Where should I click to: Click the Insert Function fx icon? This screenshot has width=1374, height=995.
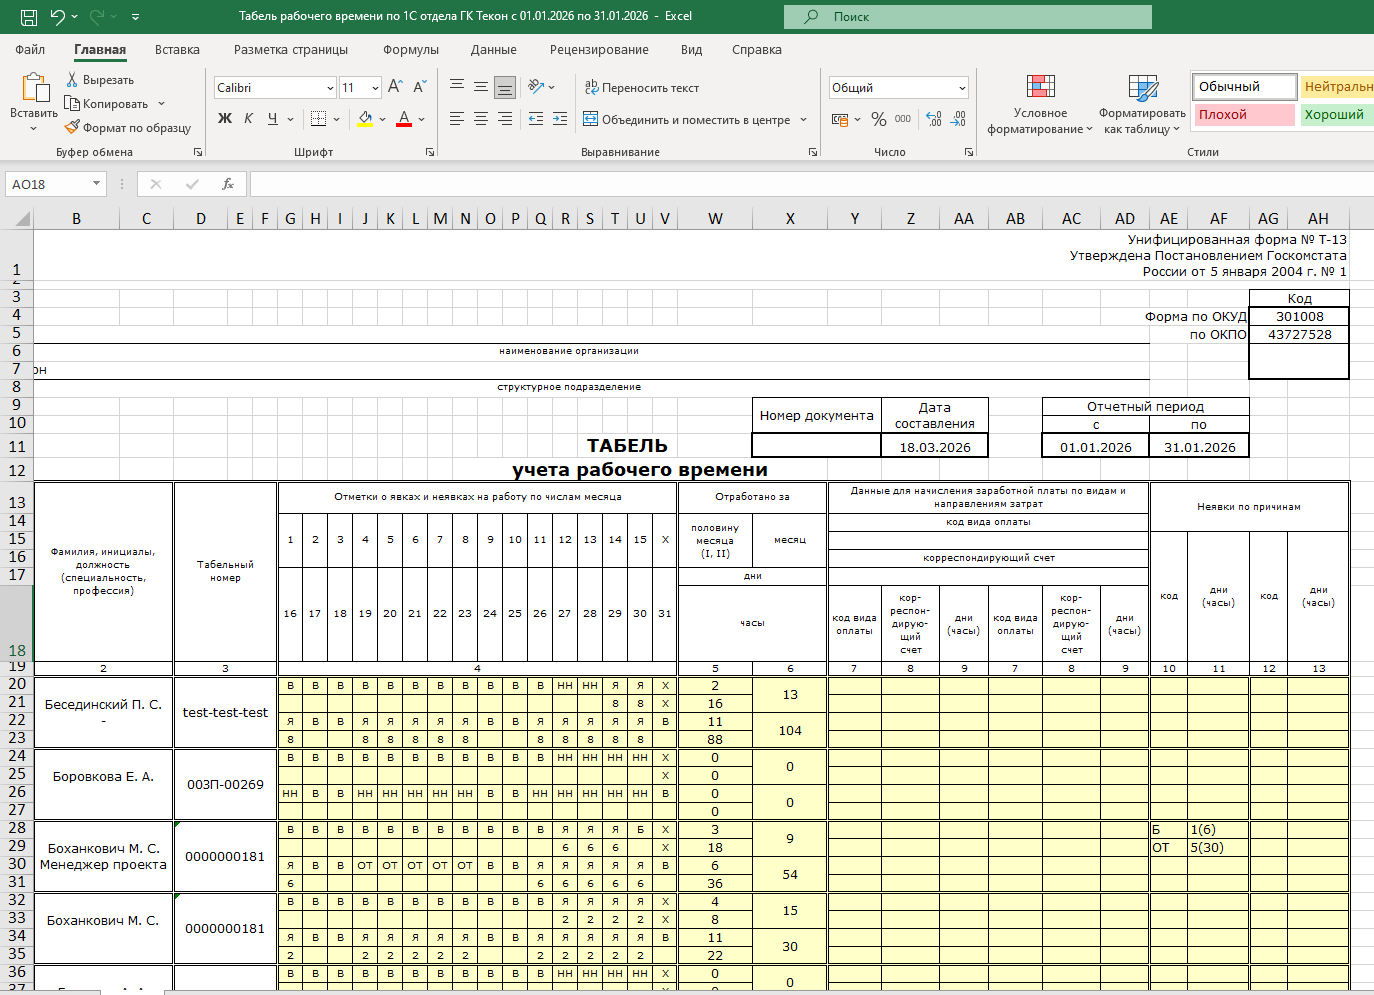coord(228,184)
